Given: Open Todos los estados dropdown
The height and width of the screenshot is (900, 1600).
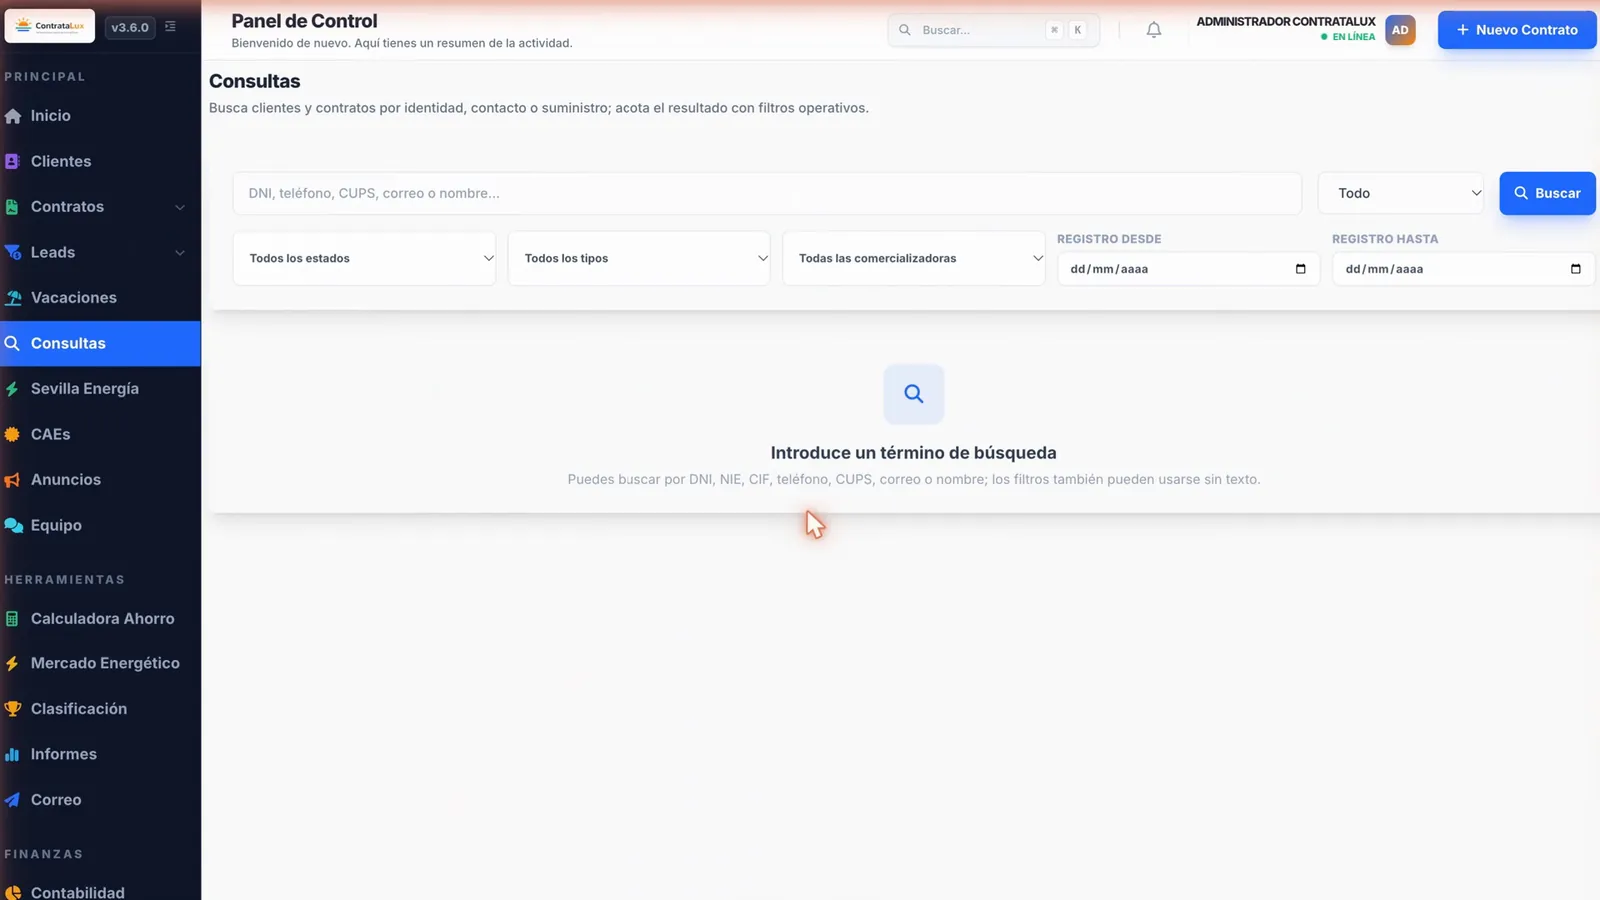Looking at the screenshot, I should click(x=365, y=258).
